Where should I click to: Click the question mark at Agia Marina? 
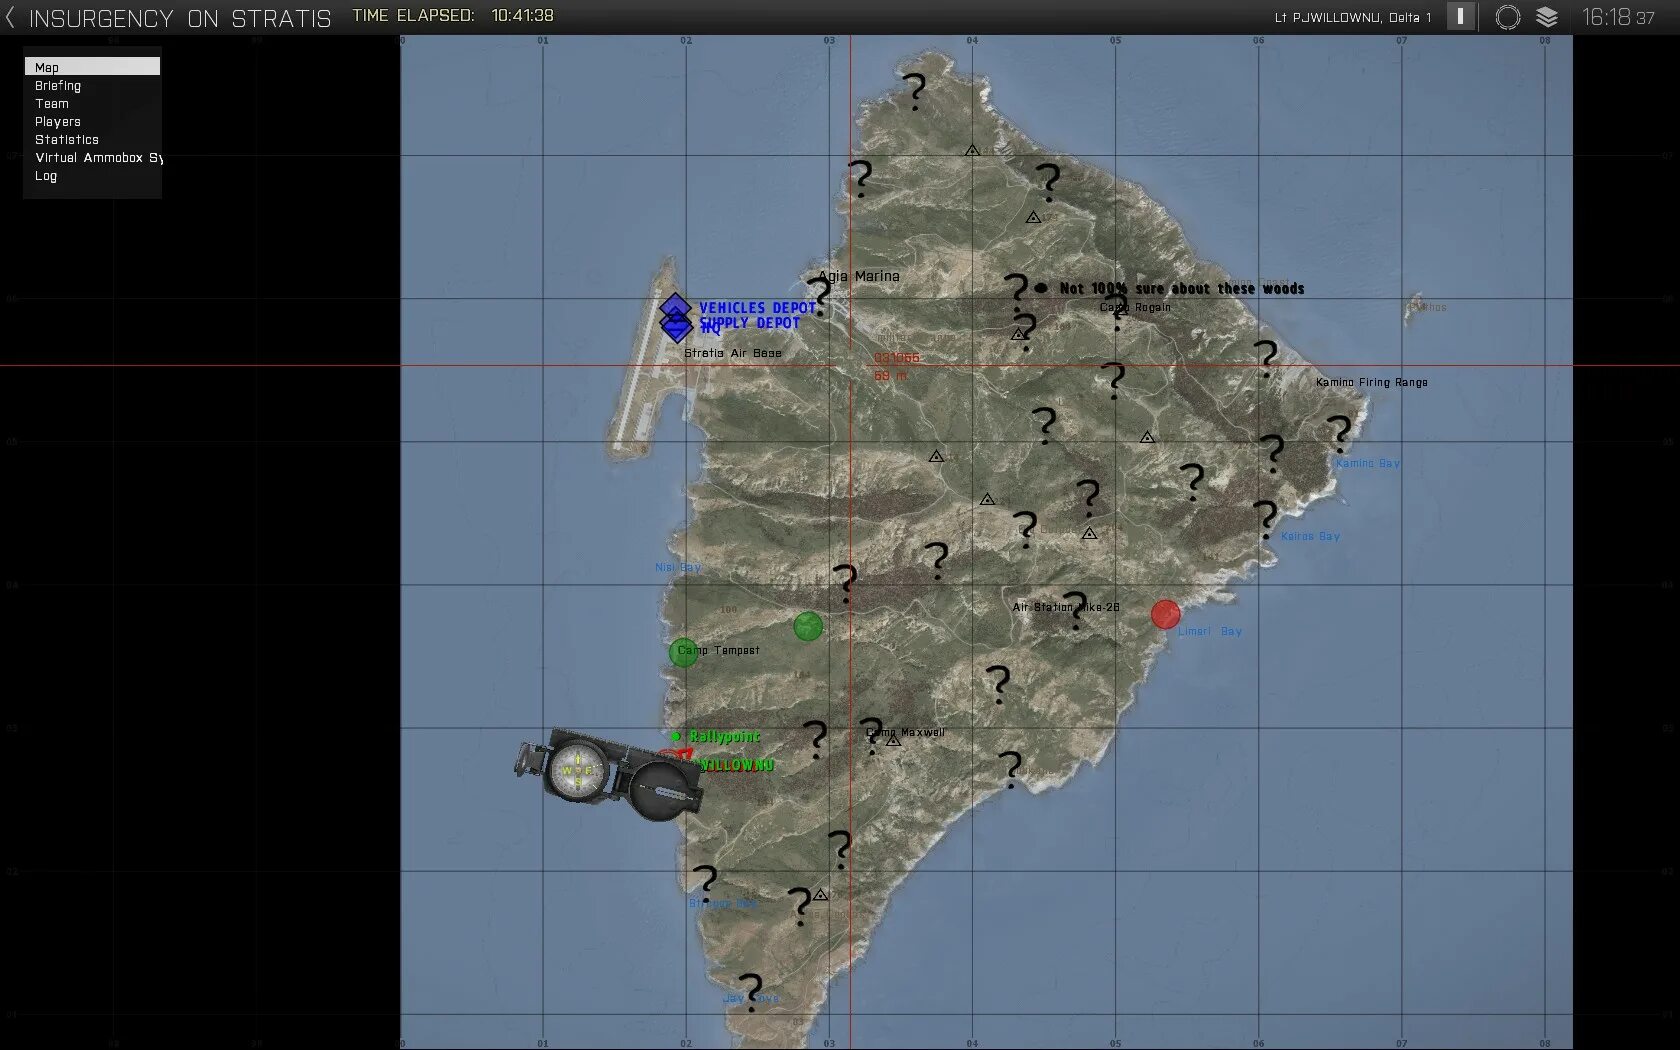[820, 296]
